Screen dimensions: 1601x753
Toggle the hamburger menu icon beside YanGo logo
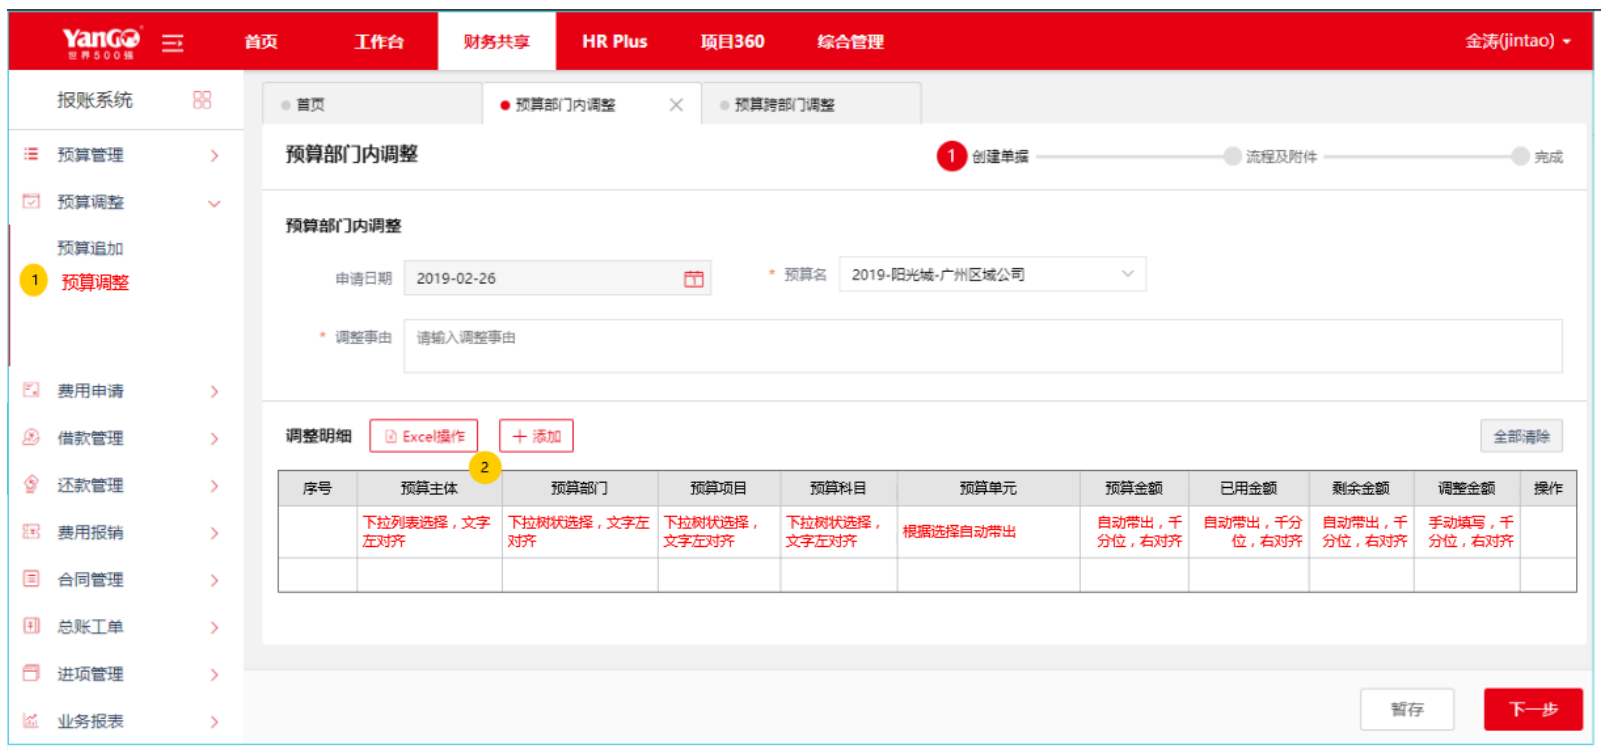[x=172, y=42]
